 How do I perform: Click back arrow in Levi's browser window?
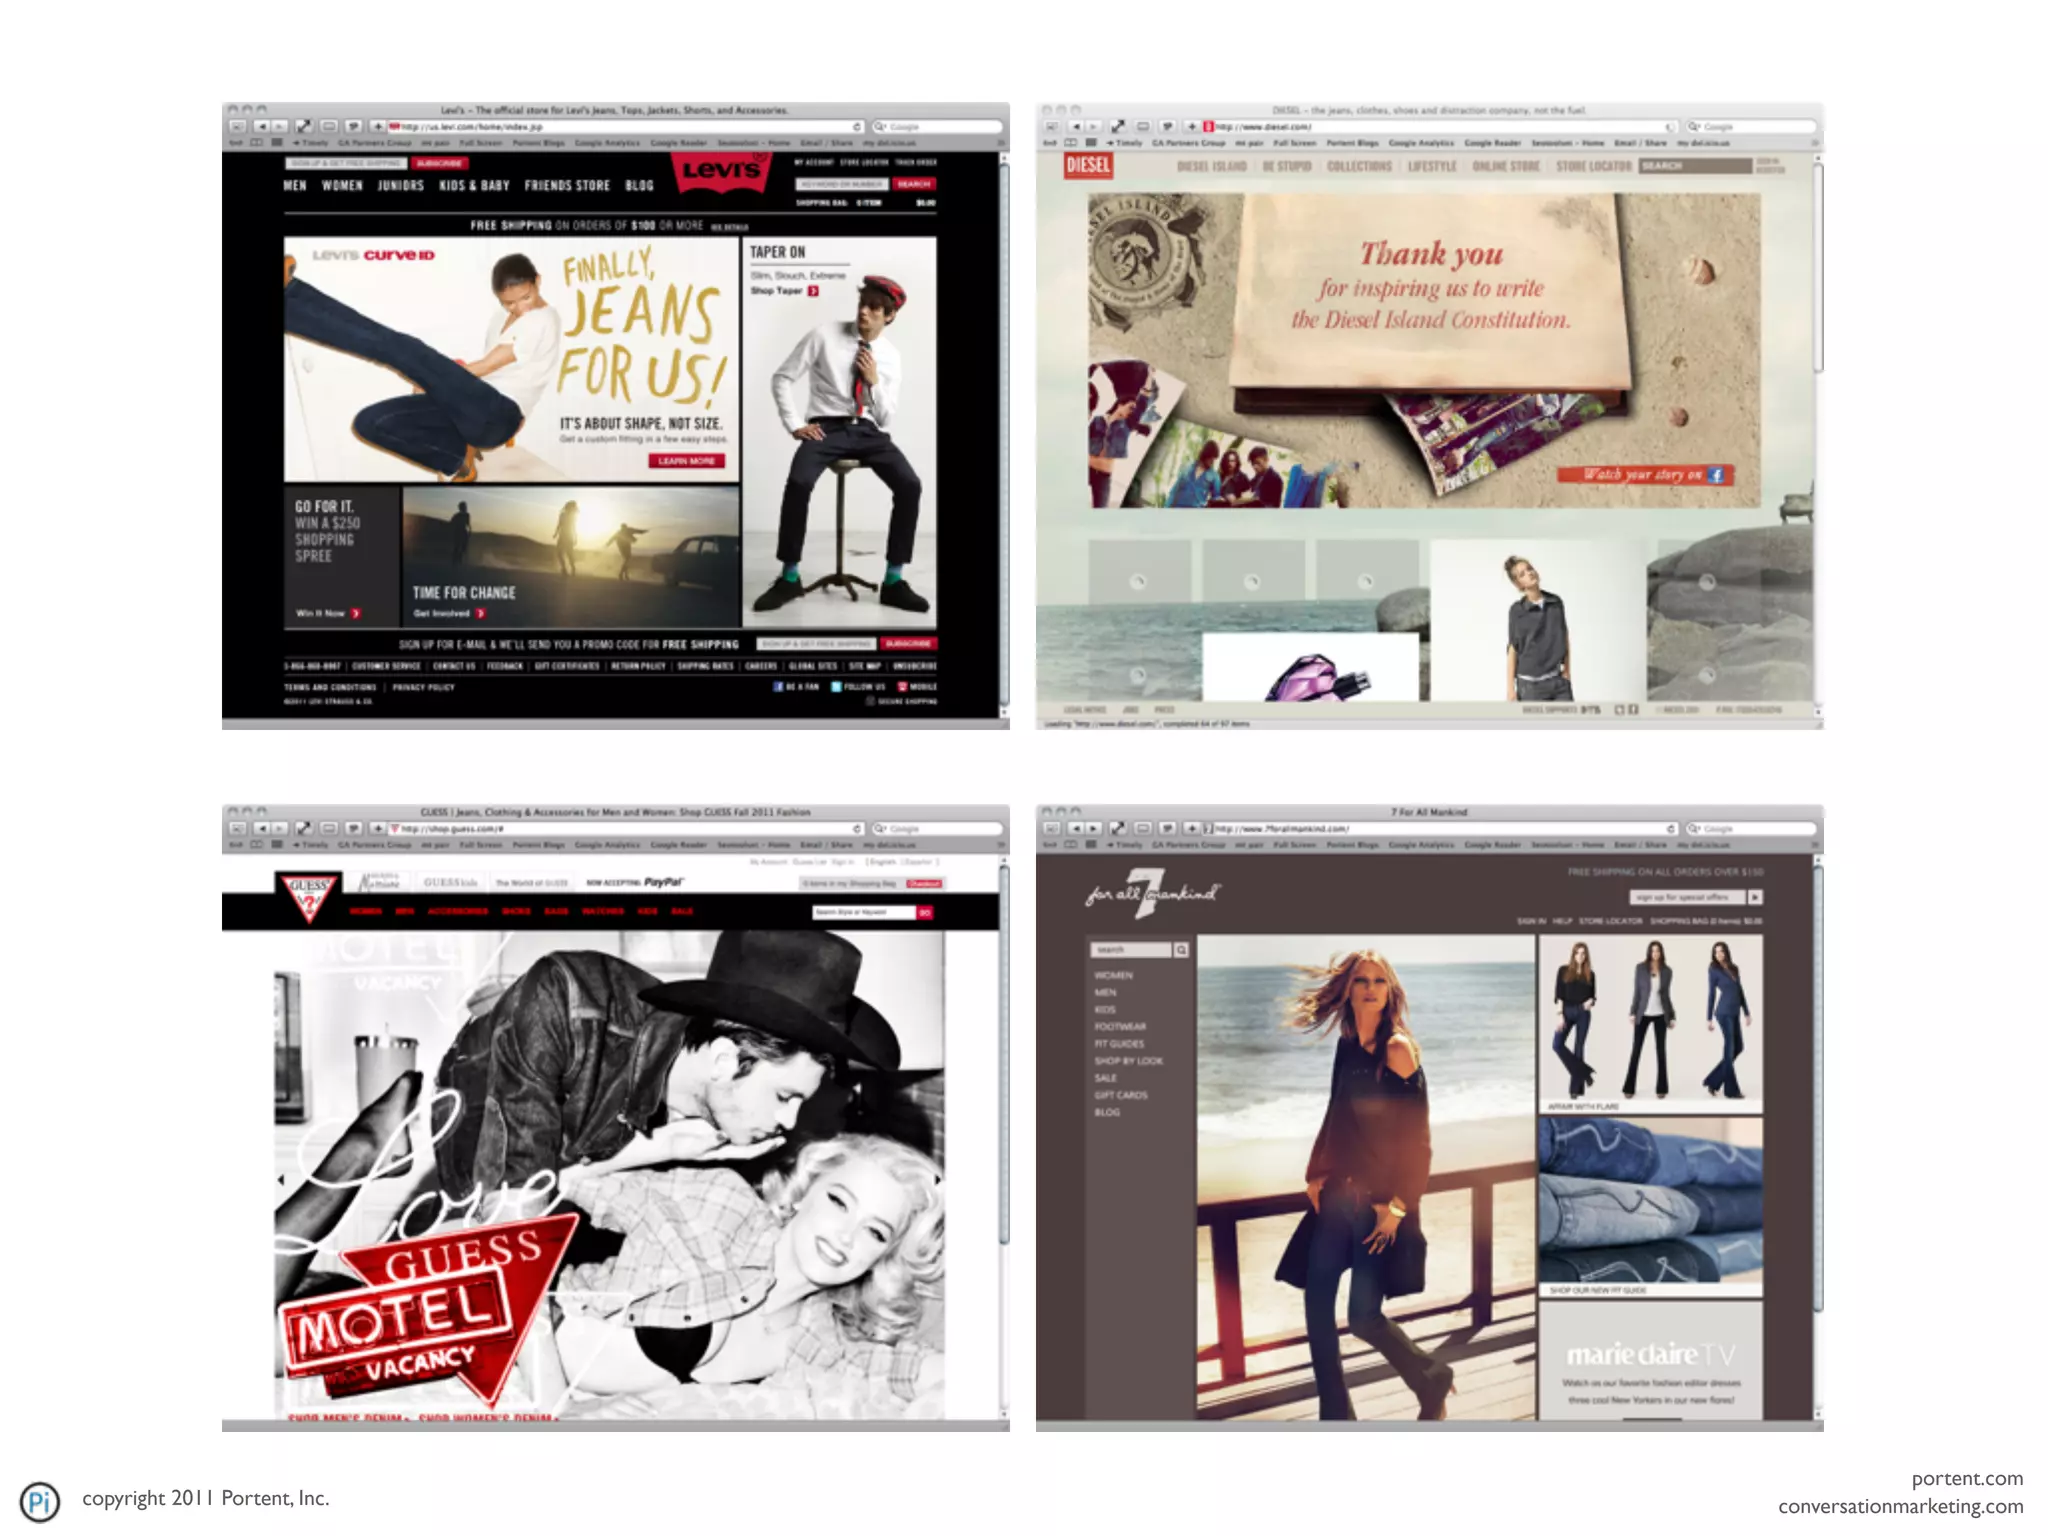pyautogui.click(x=261, y=127)
